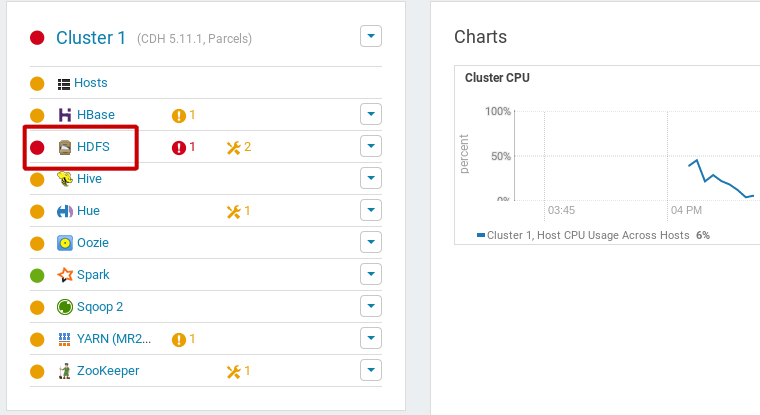The image size is (760, 415).
Task: Click the Oozie service icon
Action: click(x=65, y=243)
